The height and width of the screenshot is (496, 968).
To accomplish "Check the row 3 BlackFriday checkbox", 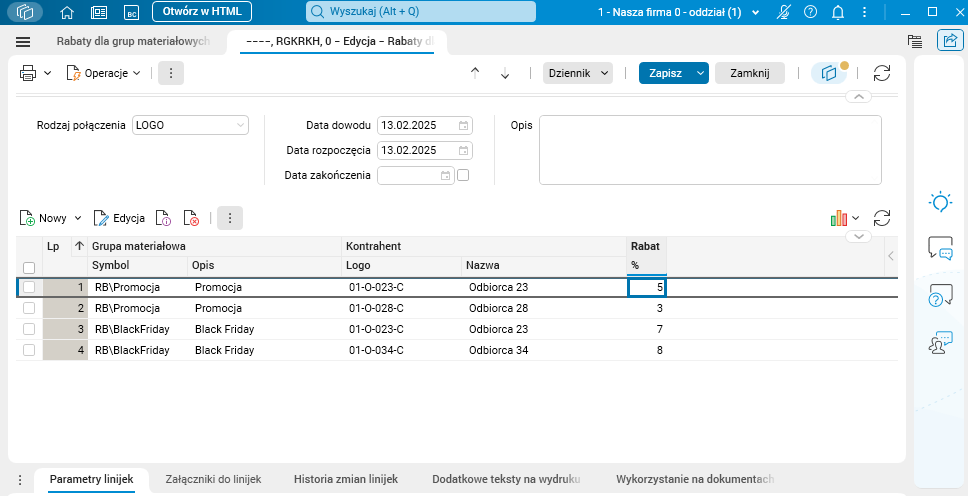I will coord(29,329).
